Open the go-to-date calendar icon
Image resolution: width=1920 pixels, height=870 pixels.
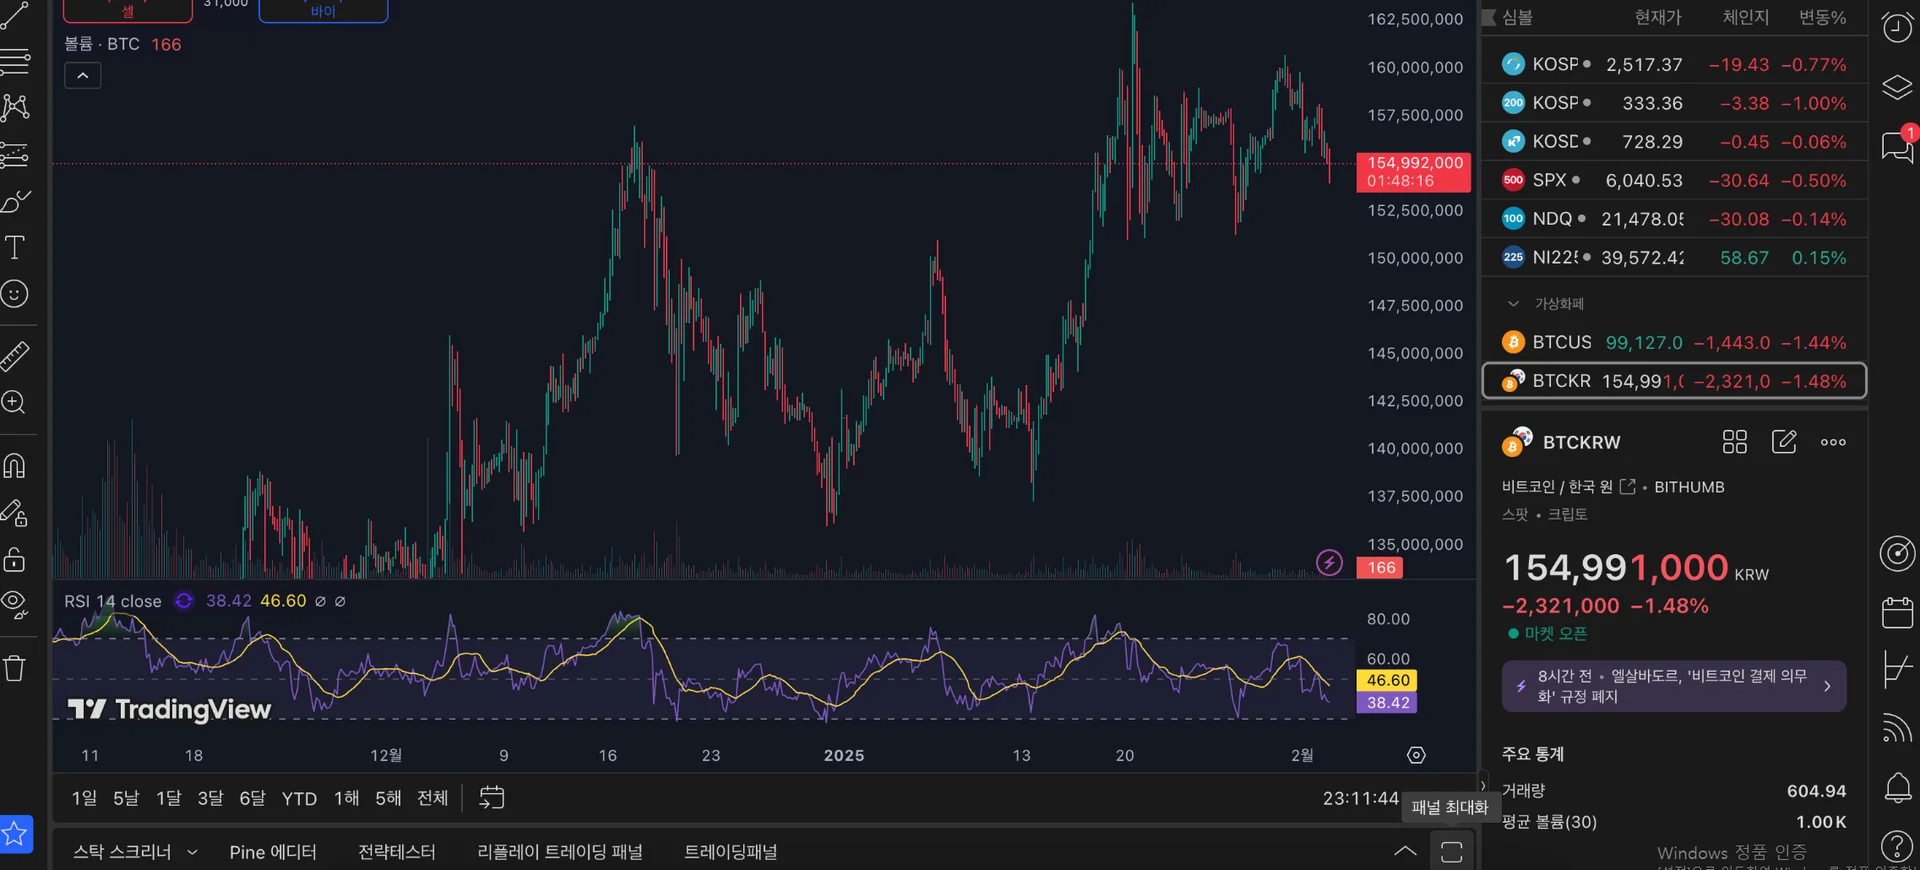pos(492,797)
